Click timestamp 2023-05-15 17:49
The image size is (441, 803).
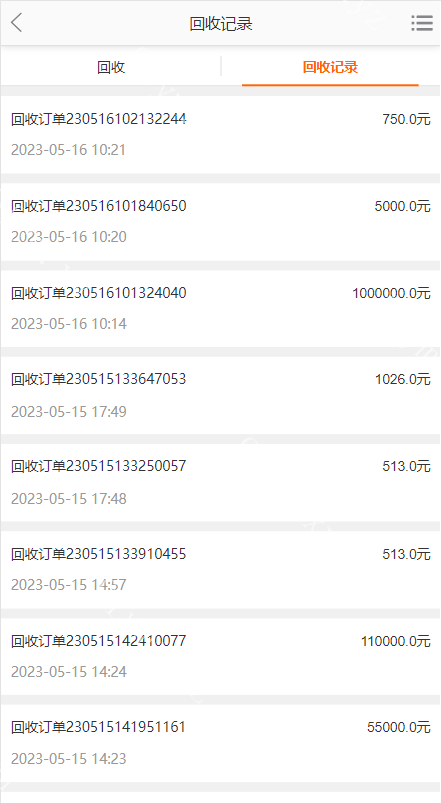(69, 412)
